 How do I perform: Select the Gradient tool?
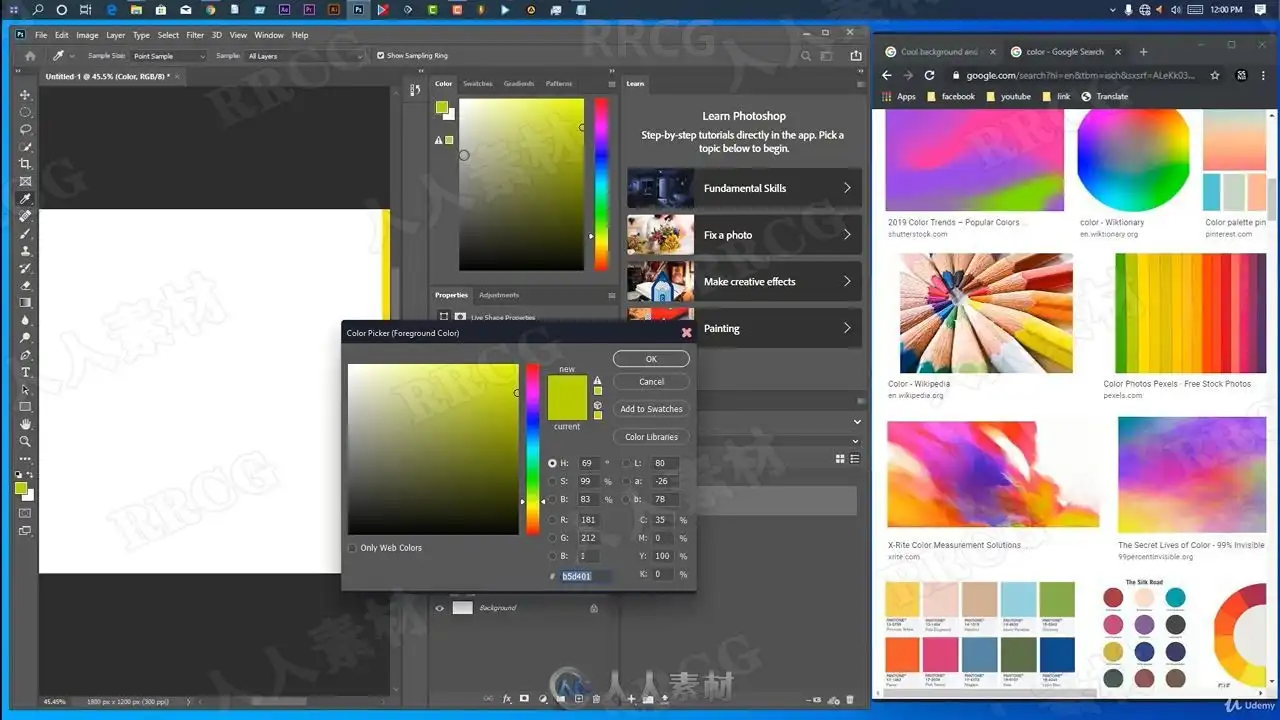(26, 303)
